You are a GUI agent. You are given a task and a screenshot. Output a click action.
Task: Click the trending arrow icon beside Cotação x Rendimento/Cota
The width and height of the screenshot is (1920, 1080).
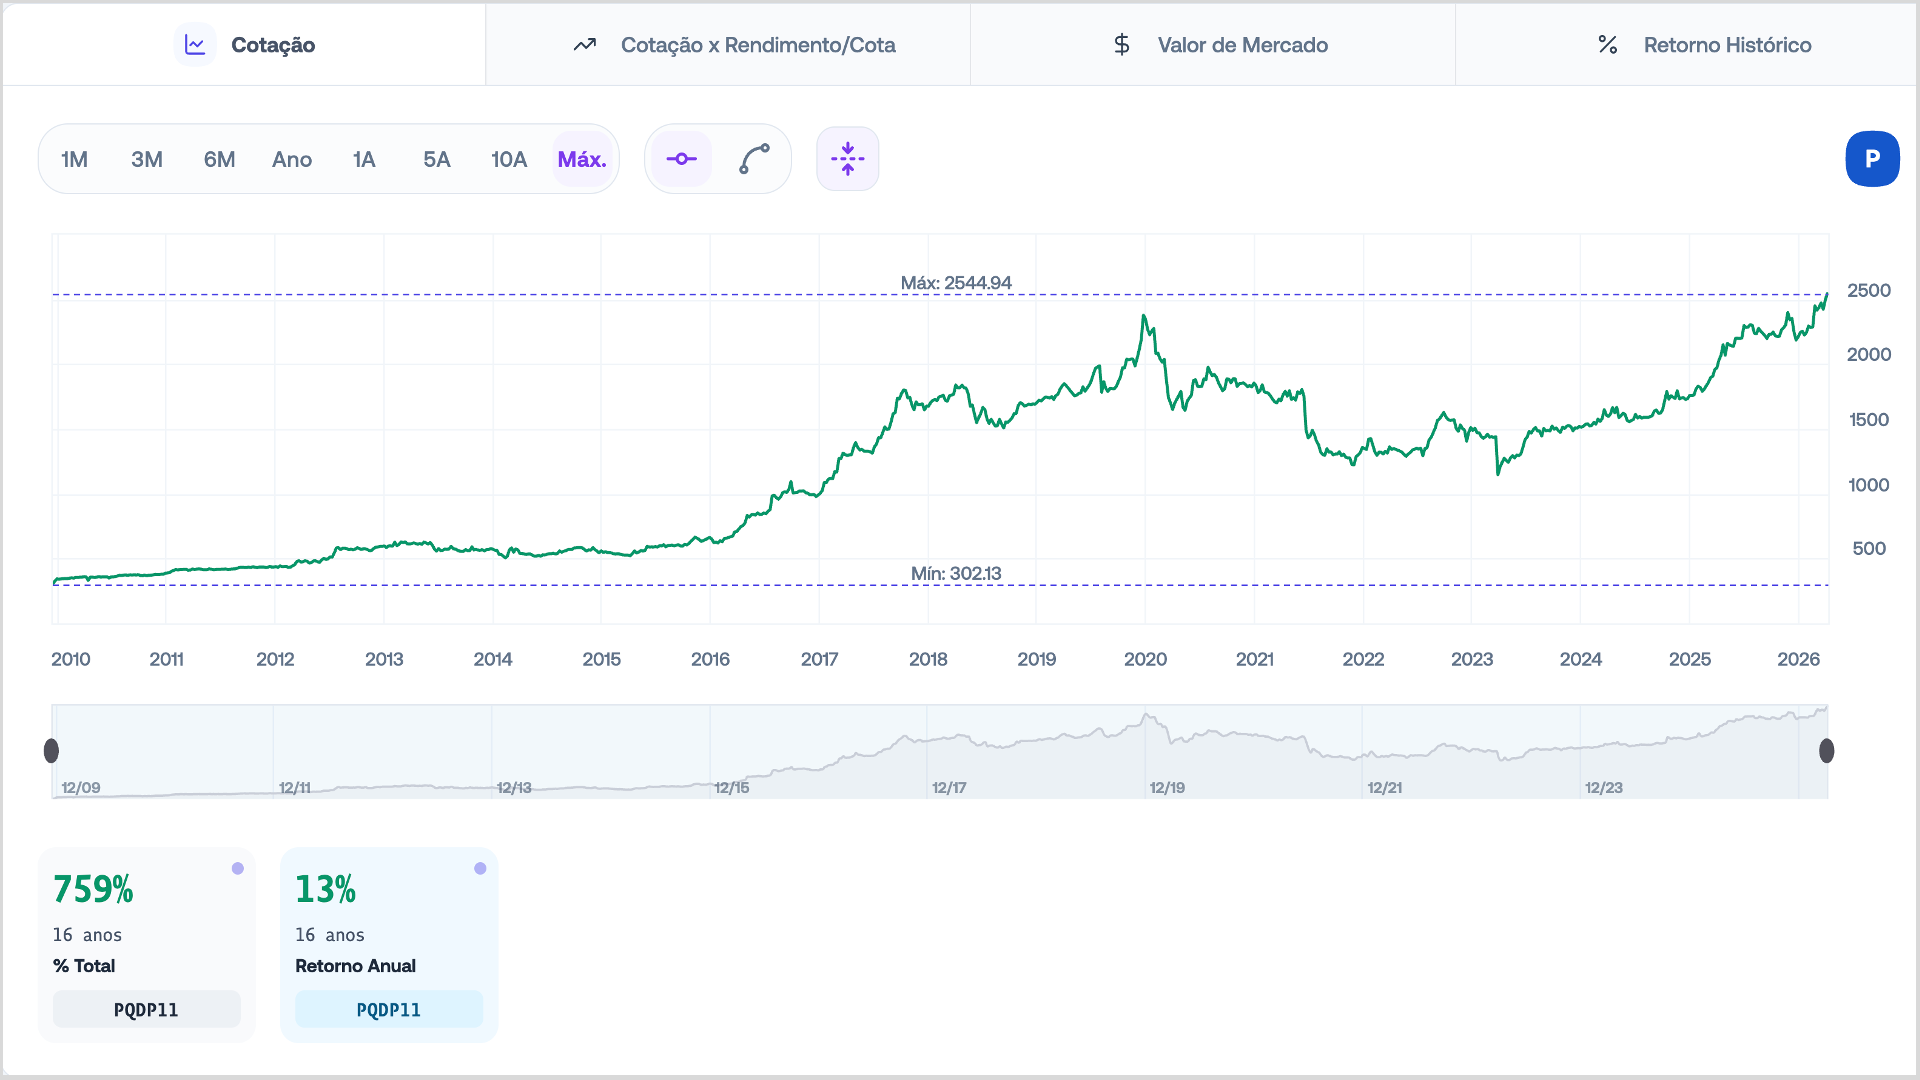pyautogui.click(x=585, y=45)
